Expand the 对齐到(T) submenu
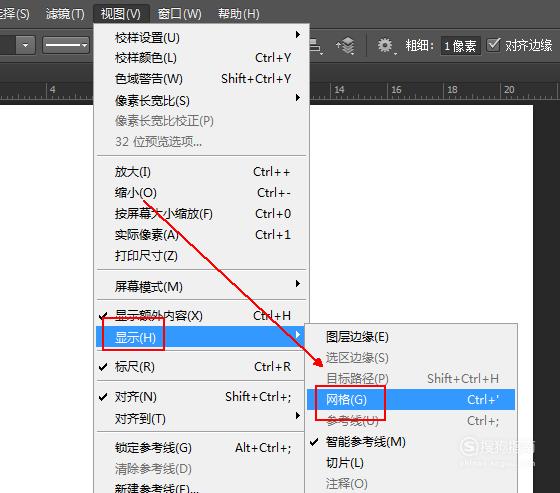The height and width of the screenshot is (493, 560). [x=201, y=418]
